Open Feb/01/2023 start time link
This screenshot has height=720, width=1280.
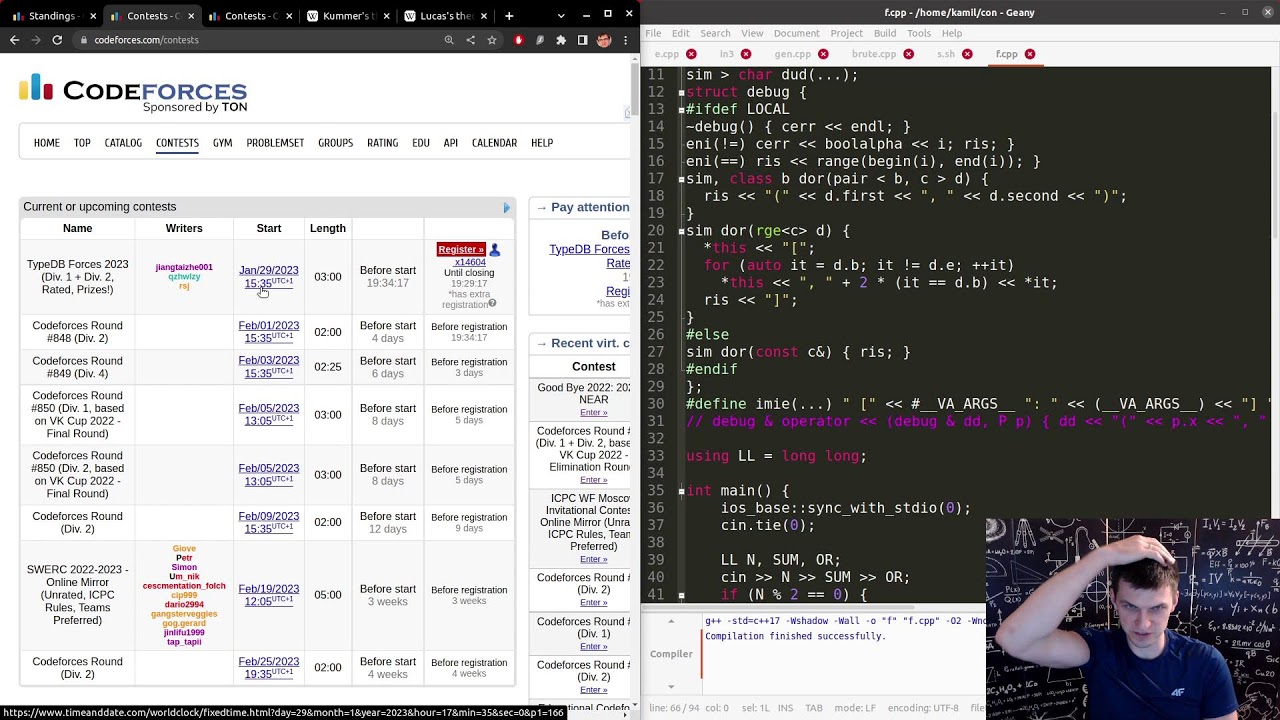(268, 331)
